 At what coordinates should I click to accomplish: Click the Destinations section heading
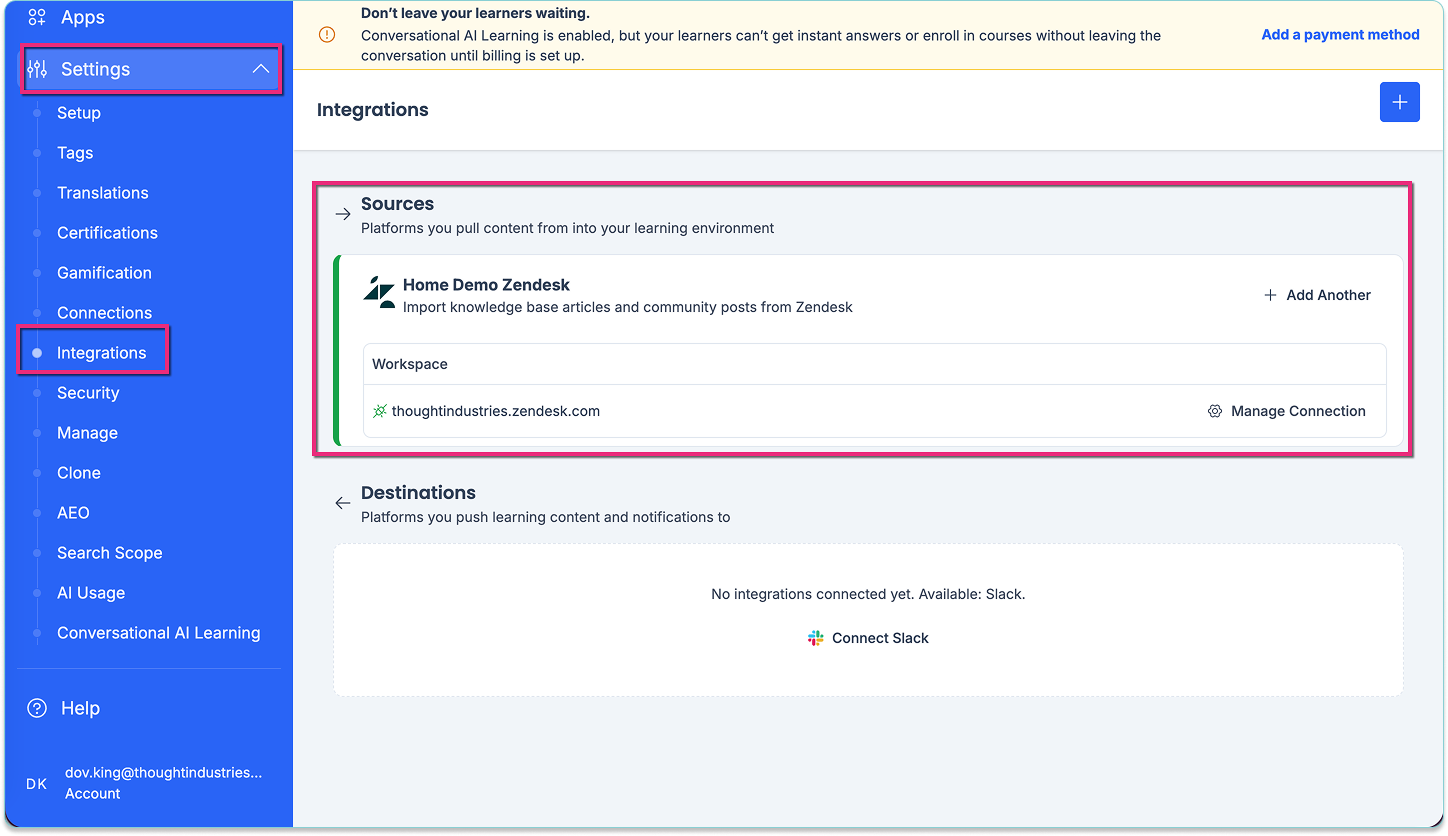[x=418, y=492]
